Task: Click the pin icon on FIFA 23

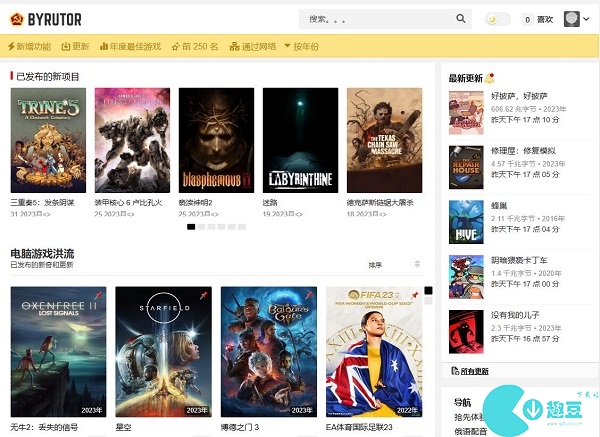Action: pyautogui.click(x=414, y=295)
